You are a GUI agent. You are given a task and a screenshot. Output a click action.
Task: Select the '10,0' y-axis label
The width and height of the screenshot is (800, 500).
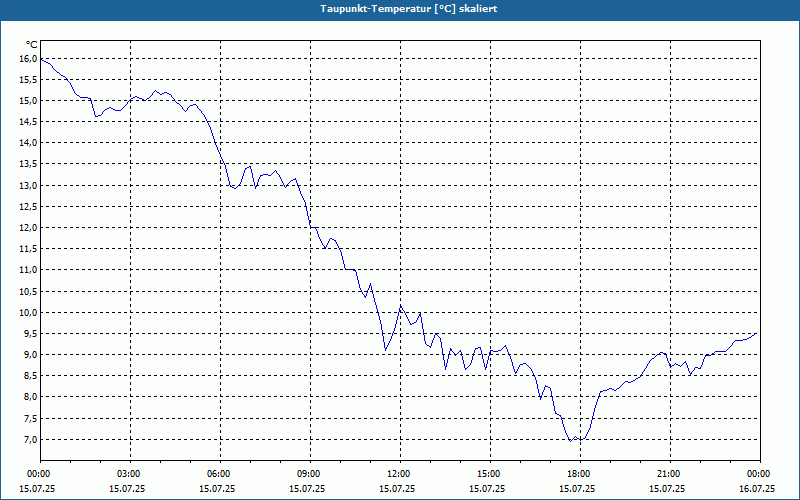click(x=29, y=313)
